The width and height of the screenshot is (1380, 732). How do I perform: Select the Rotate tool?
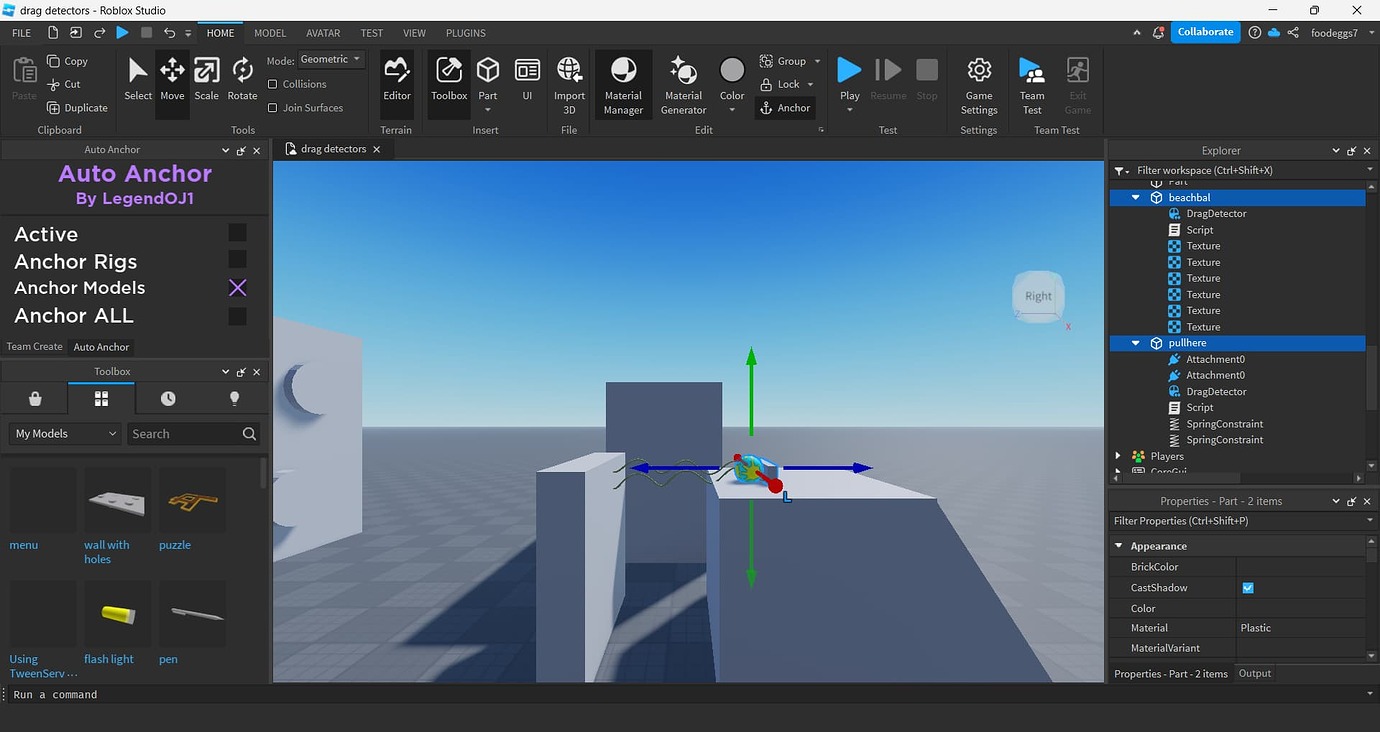241,78
